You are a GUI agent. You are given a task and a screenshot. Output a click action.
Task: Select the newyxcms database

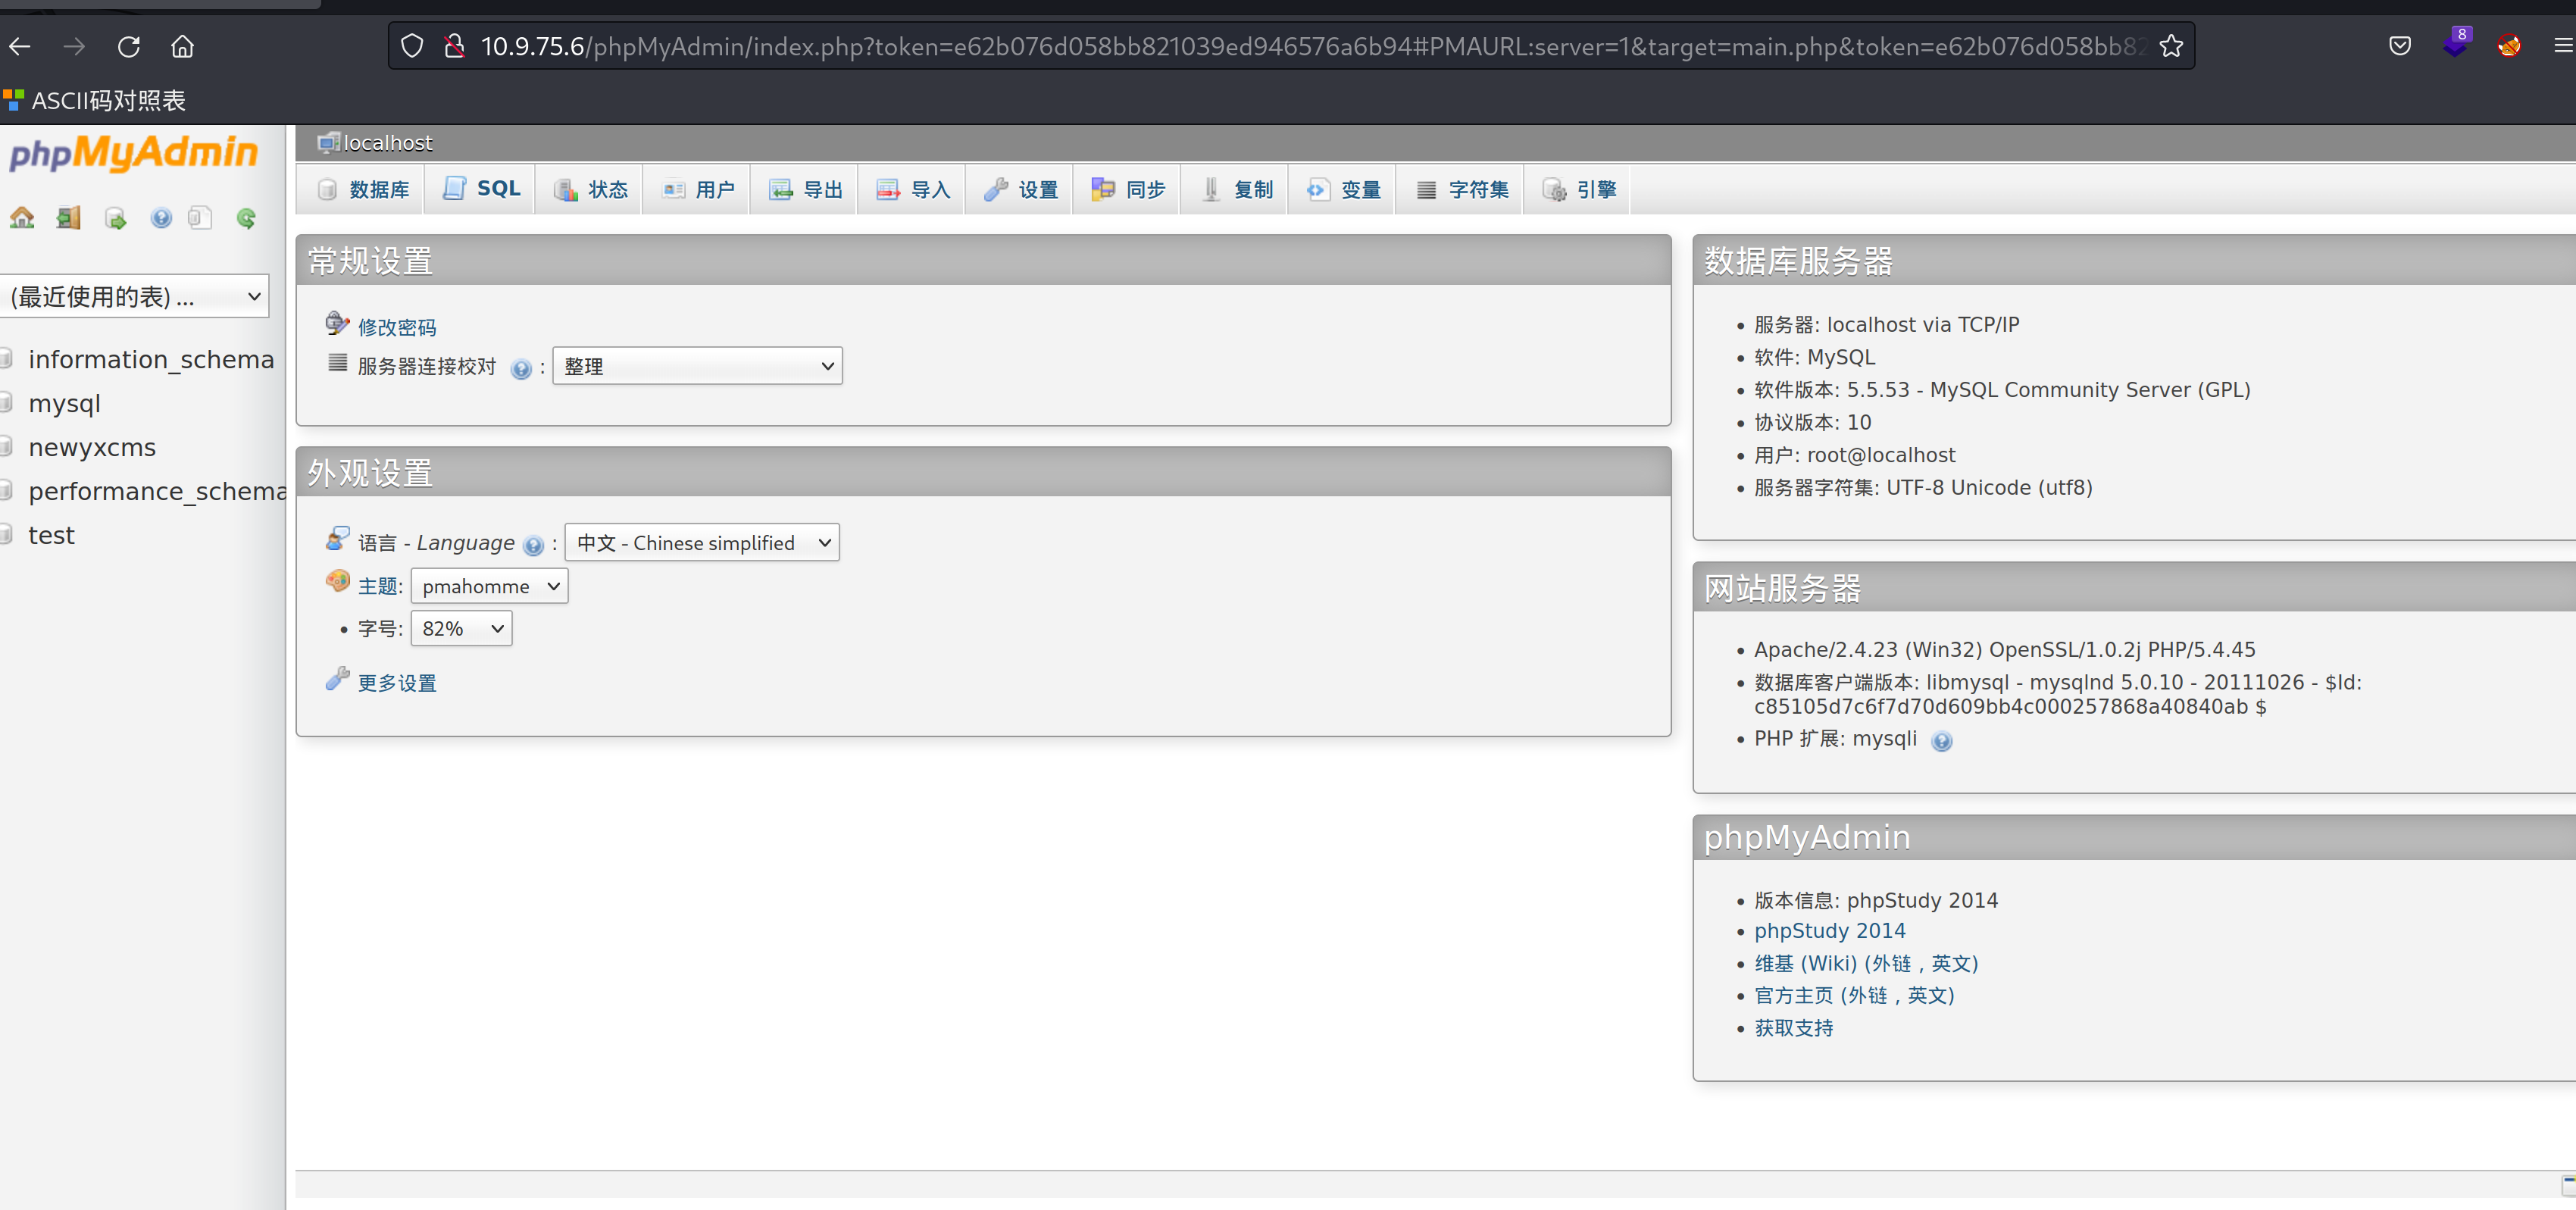pos(92,447)
